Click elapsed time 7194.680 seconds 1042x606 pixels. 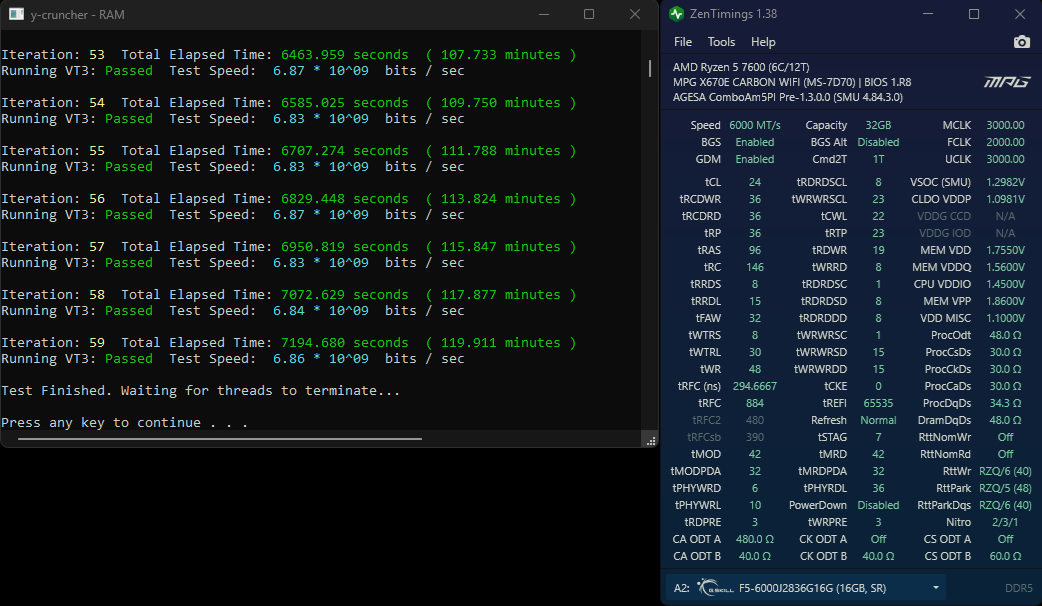click(x=344, y=342)
